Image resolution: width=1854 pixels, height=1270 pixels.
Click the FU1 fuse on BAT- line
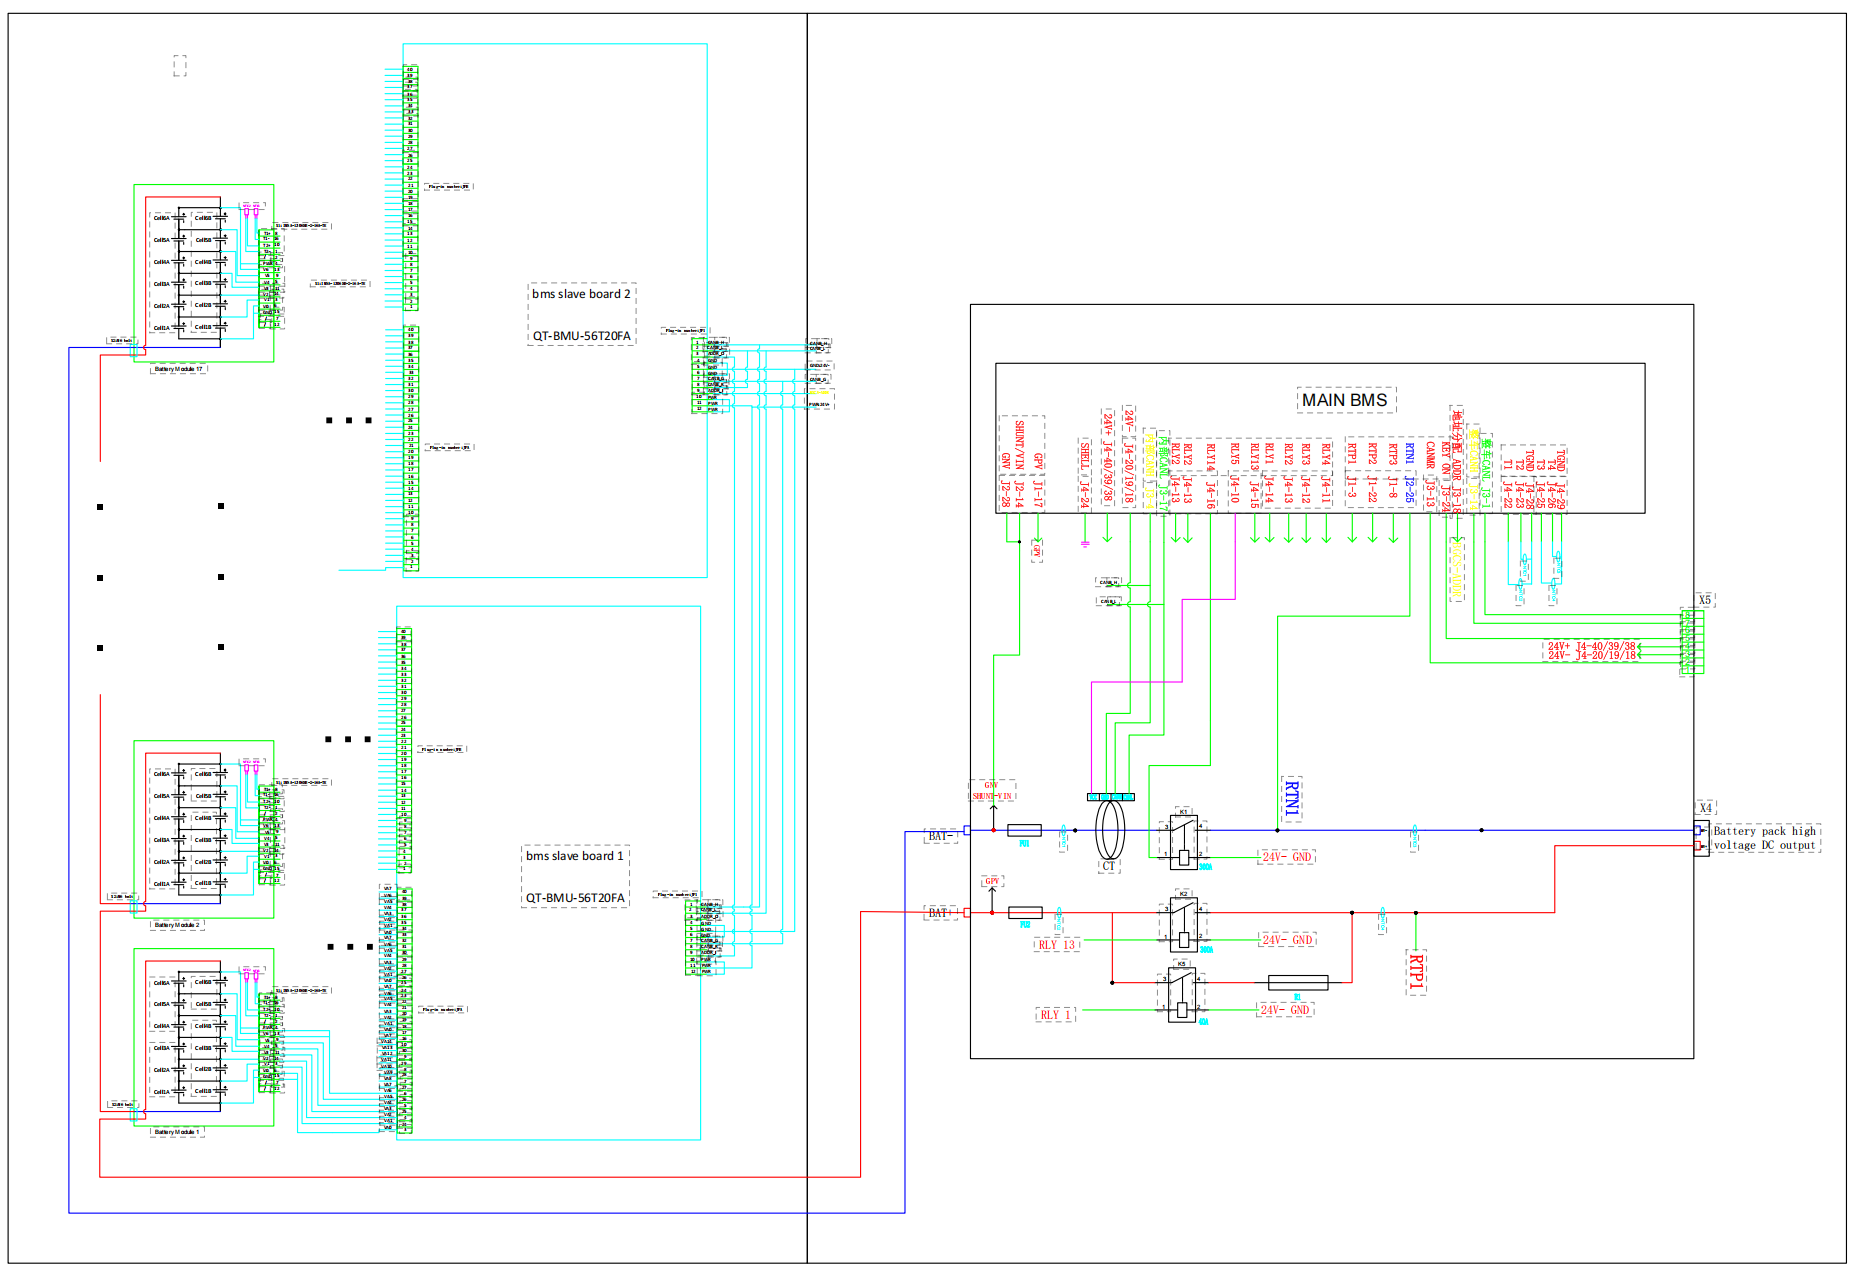click(1024, 830)
